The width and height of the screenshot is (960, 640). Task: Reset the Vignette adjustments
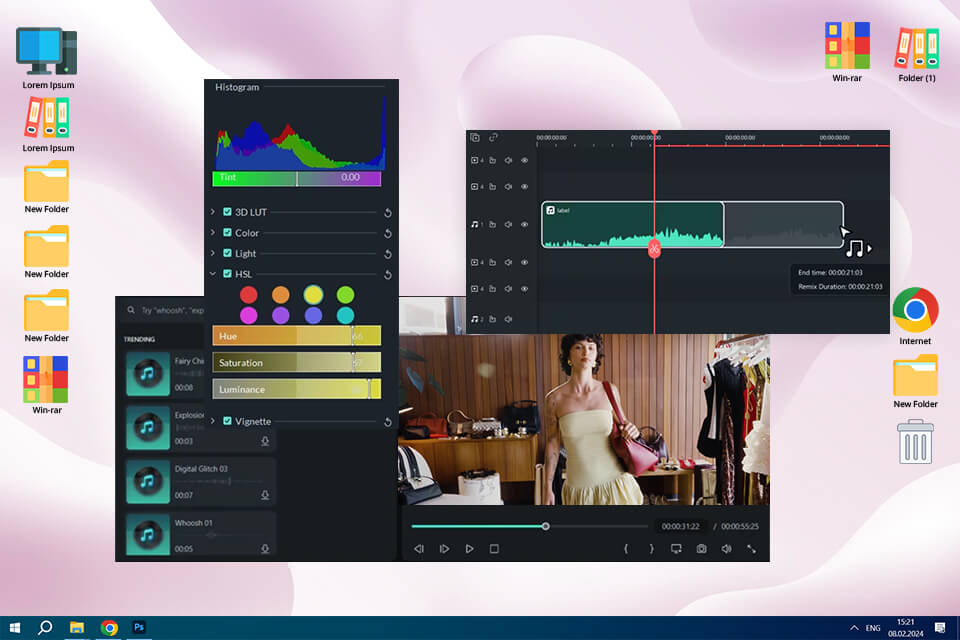[x=388, y=422]
